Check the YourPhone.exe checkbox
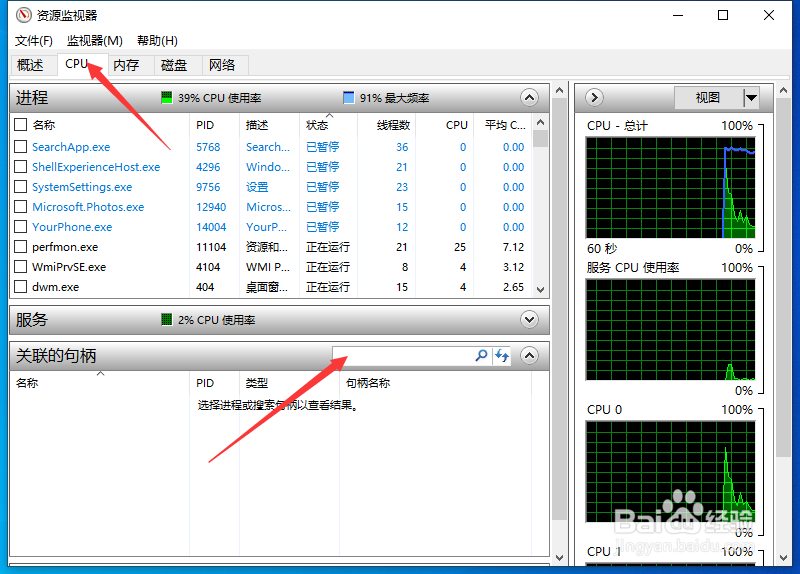Viewport: 800px width, 574px height. pos(20,227)
